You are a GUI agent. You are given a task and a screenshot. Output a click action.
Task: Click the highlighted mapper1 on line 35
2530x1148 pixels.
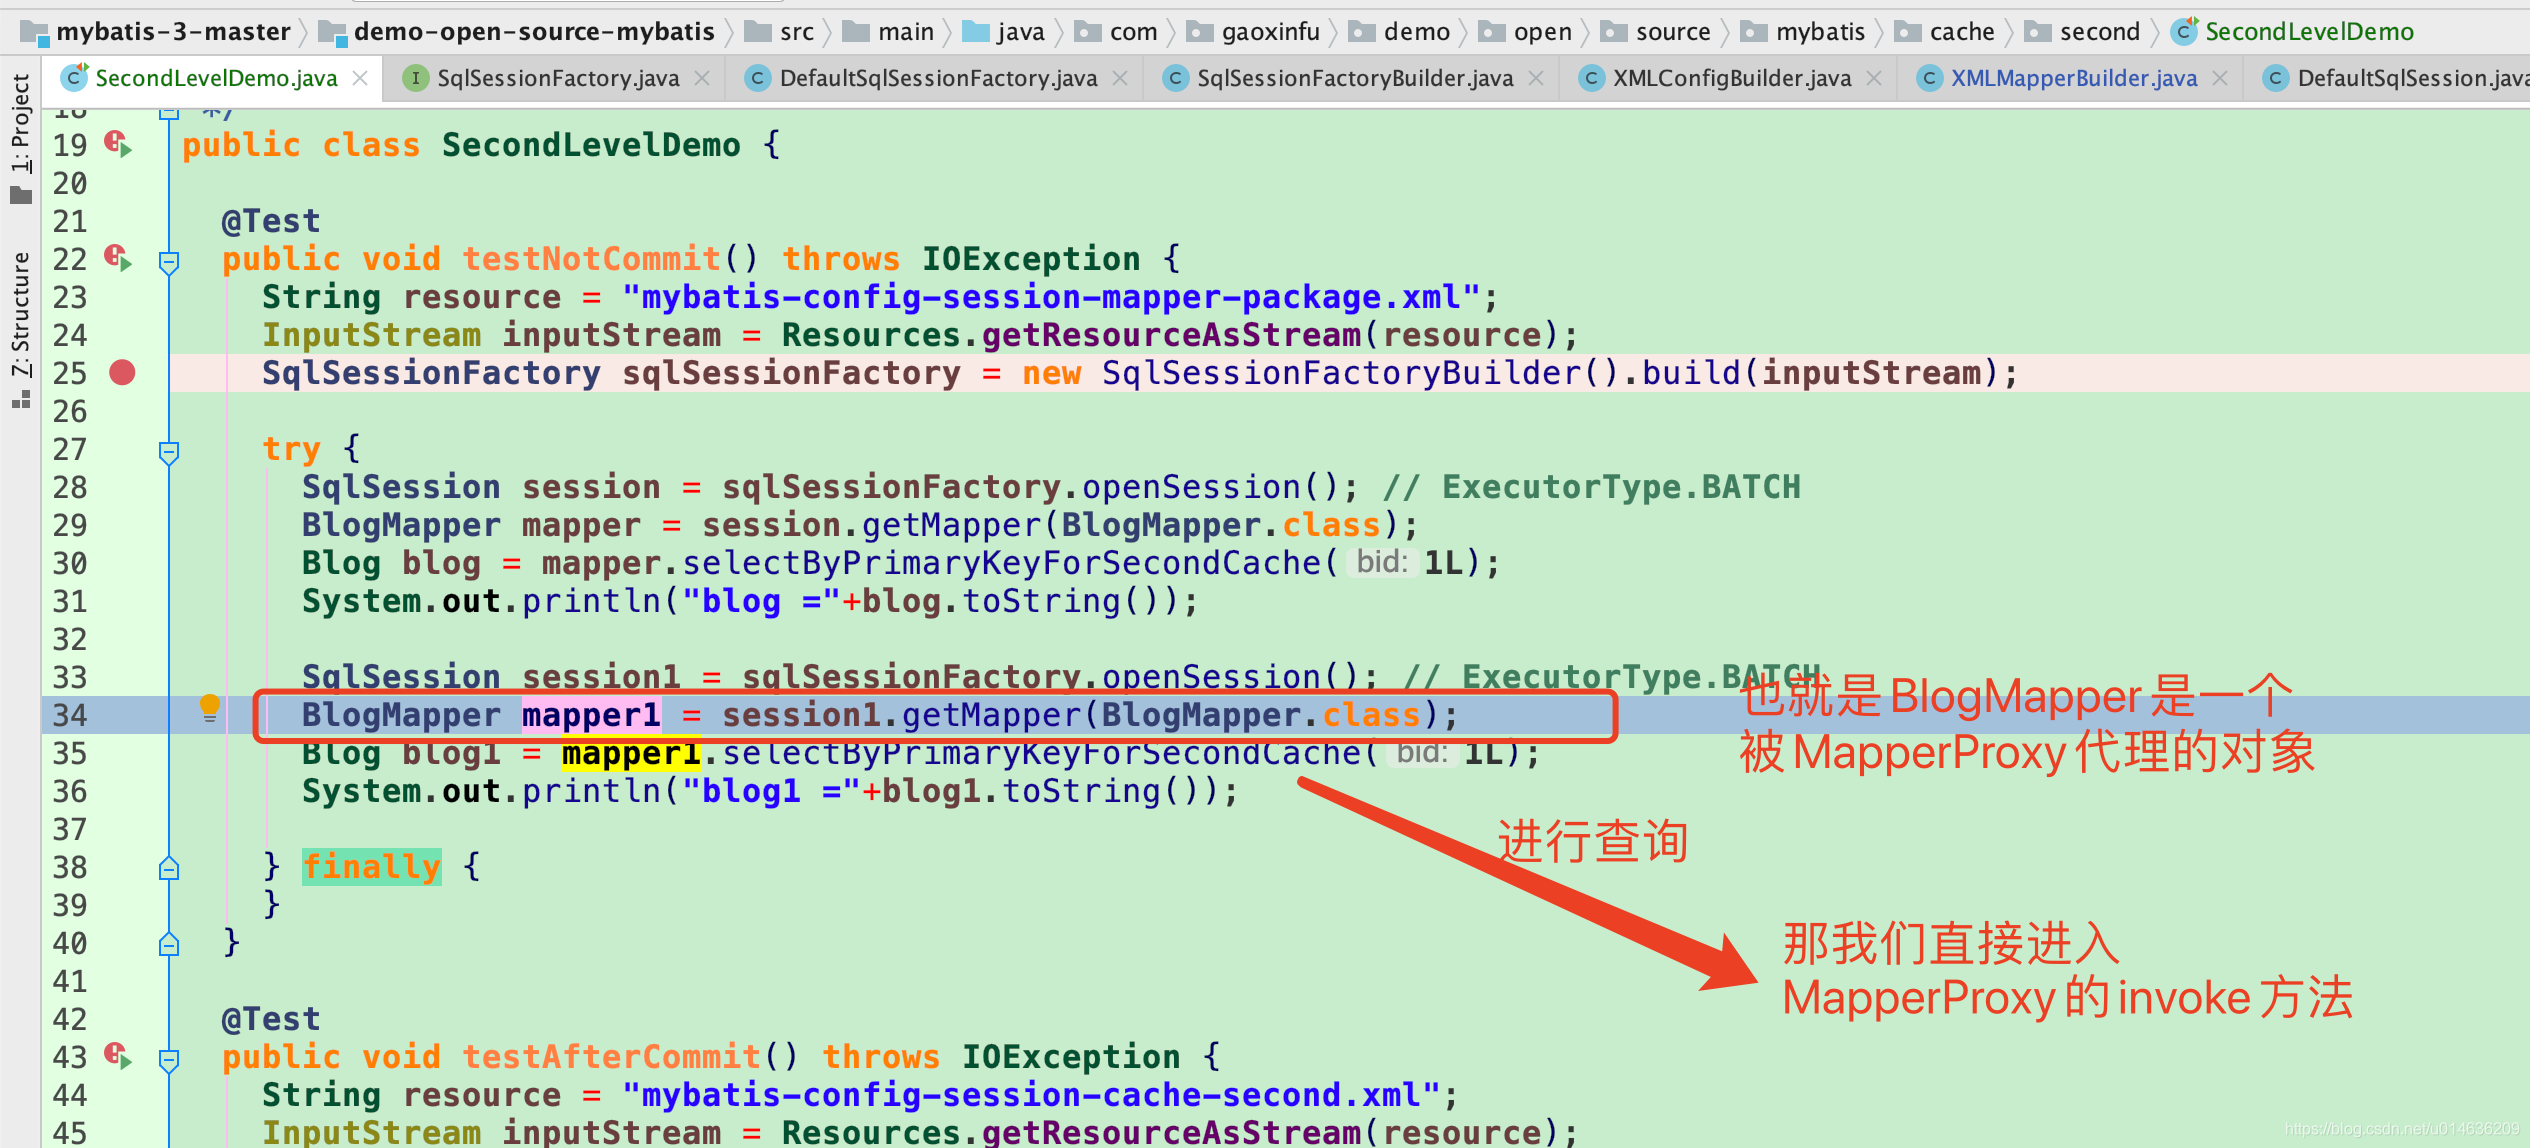pos(631,753)
